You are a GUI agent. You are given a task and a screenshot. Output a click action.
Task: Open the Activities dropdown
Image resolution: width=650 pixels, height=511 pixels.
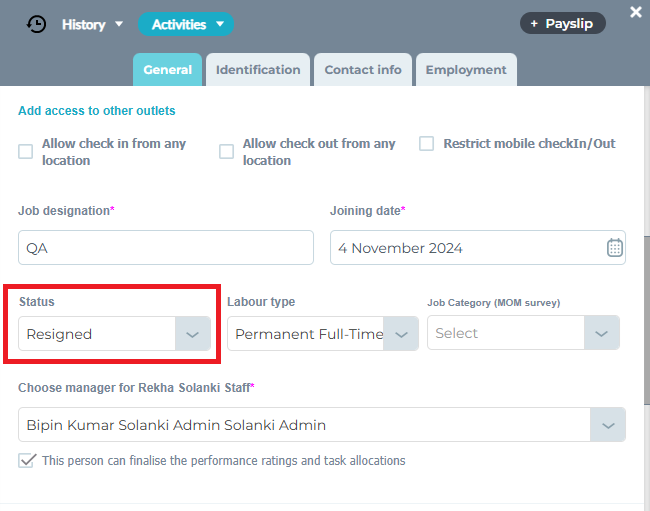(185, 24)
